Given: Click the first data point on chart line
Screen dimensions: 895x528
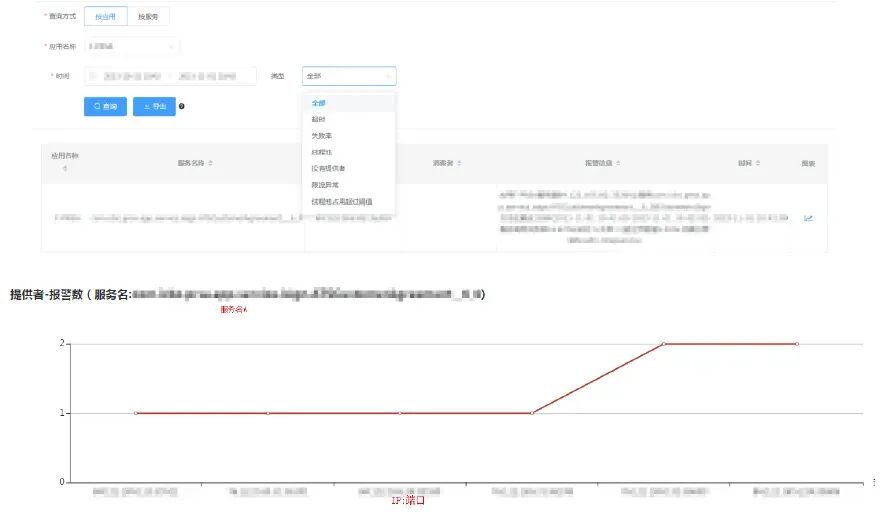Looking at the screenshot, I should (136, 413).
